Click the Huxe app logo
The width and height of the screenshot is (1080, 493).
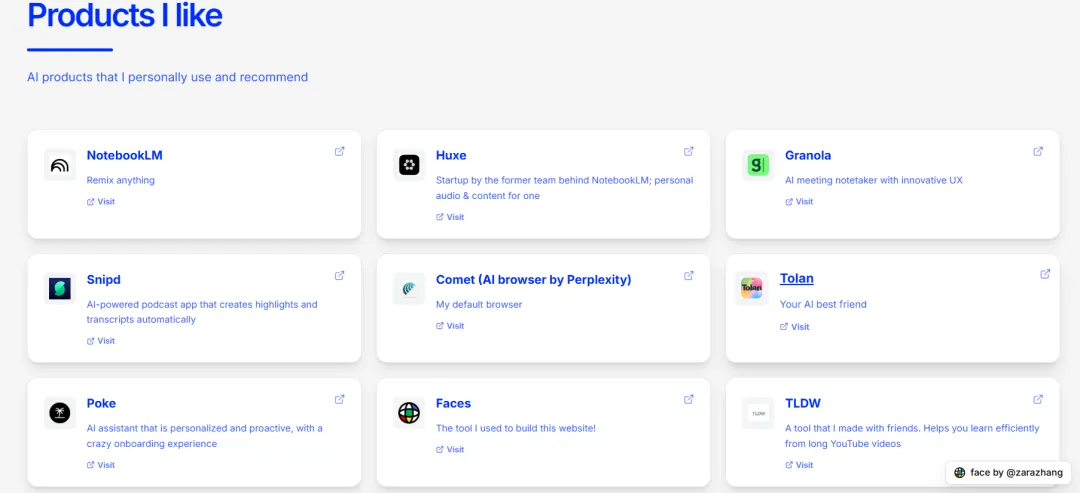[409, 165]
